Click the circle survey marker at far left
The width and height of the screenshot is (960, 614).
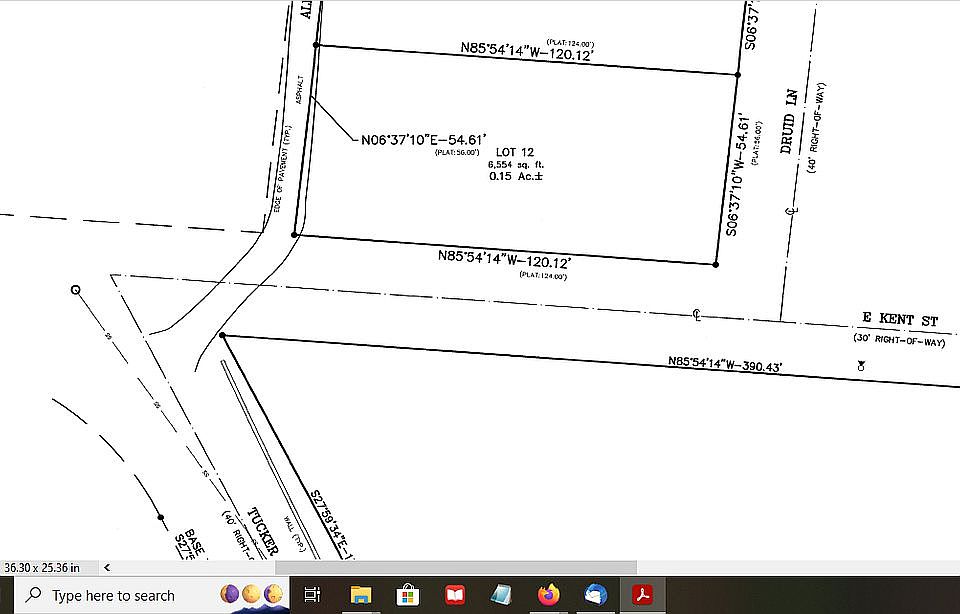tap(75, 290)
